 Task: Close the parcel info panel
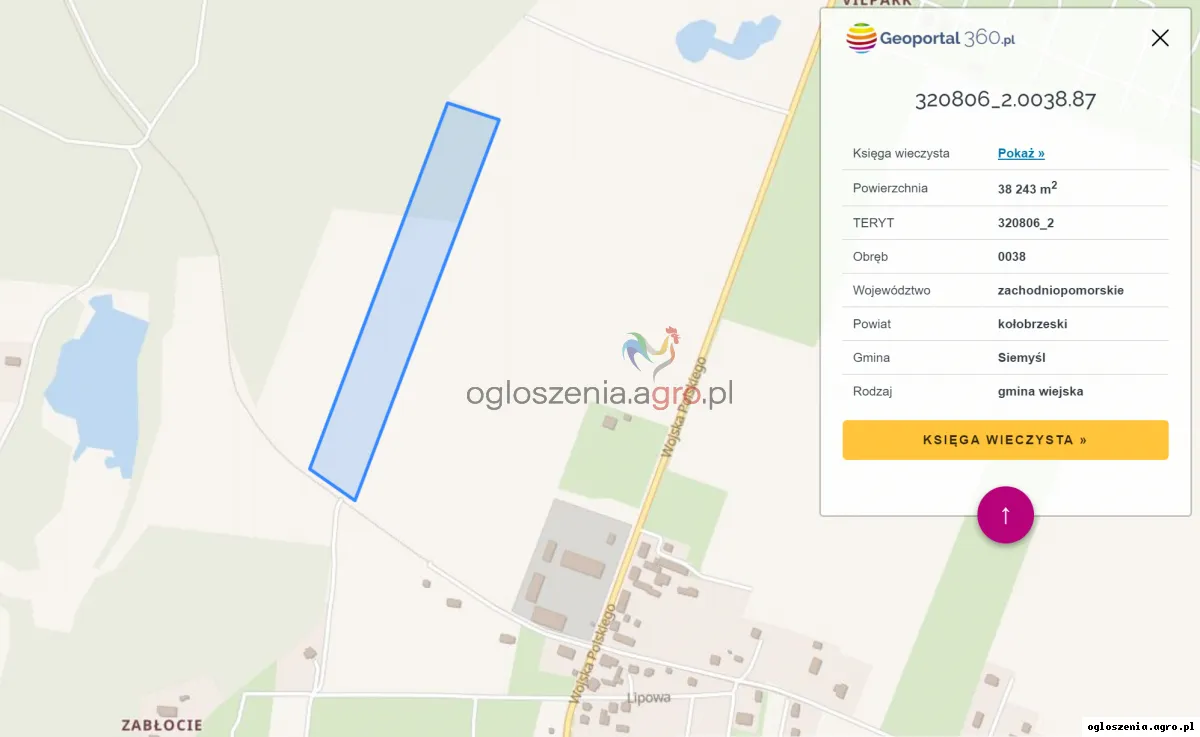(x=1160, y=38)
